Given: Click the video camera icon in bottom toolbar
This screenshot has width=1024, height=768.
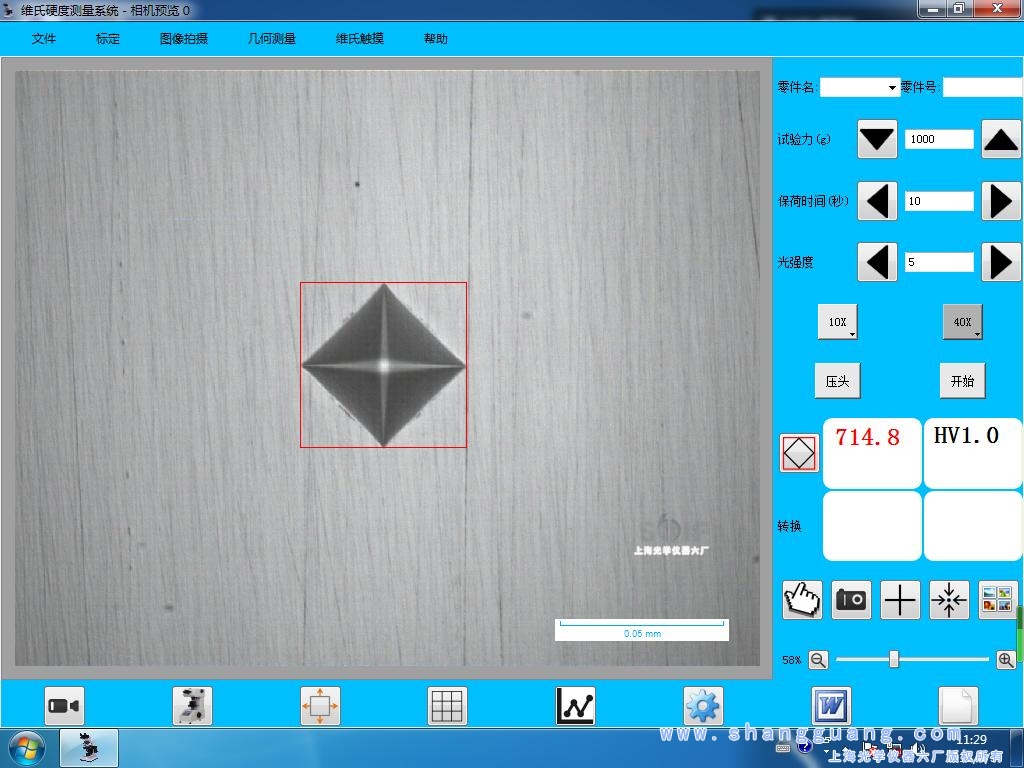Looking at the screenshot, I should pyautogui.click(x=64, y=706).
